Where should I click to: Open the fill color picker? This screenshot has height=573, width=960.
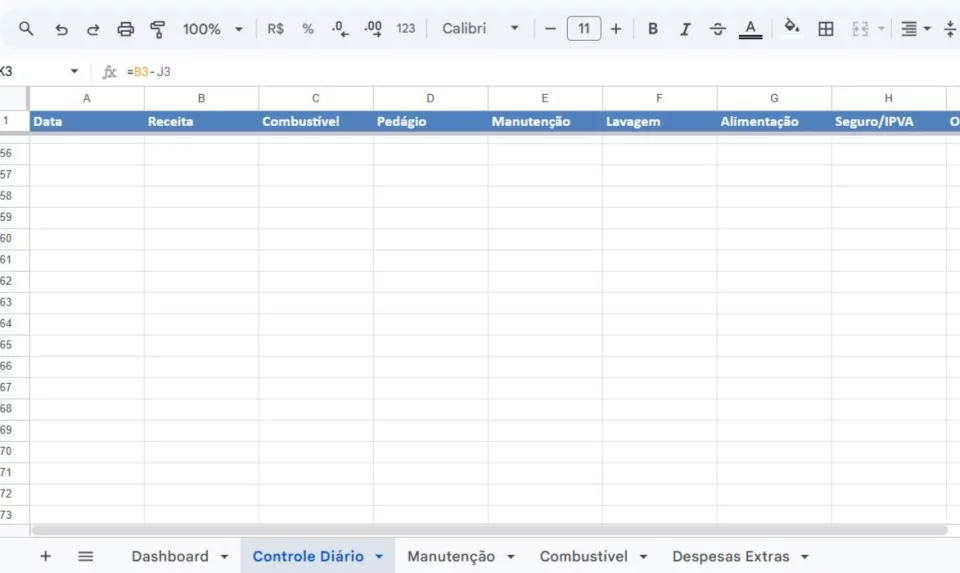tap(792, 28)
